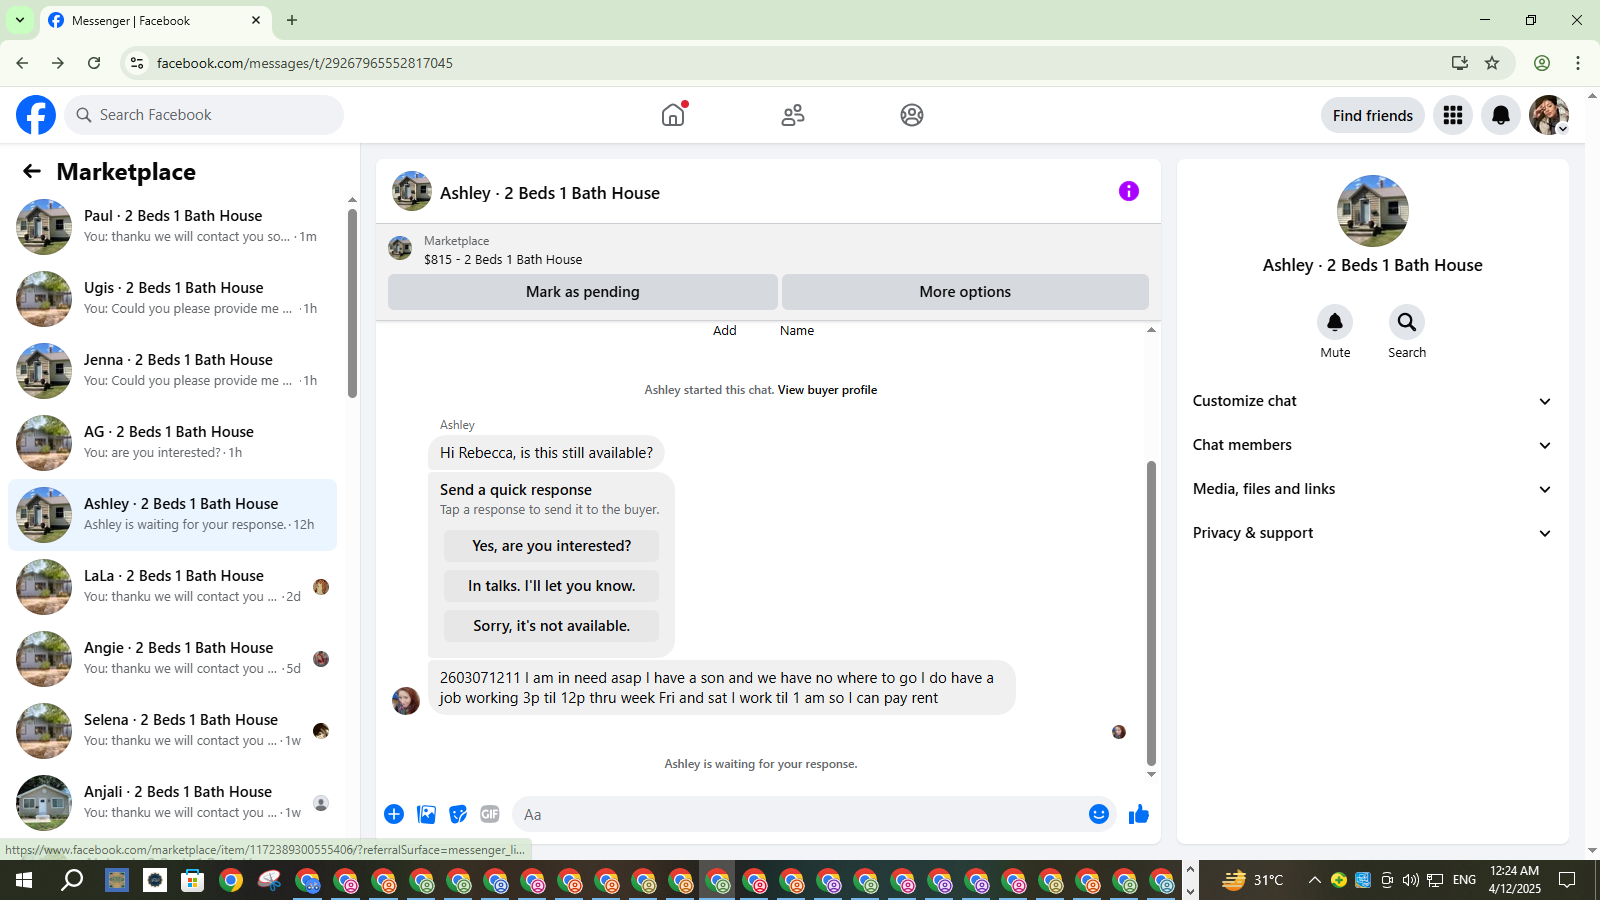Viewport: 1600px width, 900px height.
Task: Choose a GIF icon in composer
Action: (490, 814)
